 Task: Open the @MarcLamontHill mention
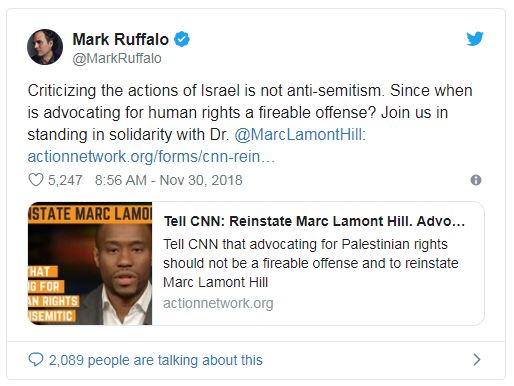click(300, 135)
